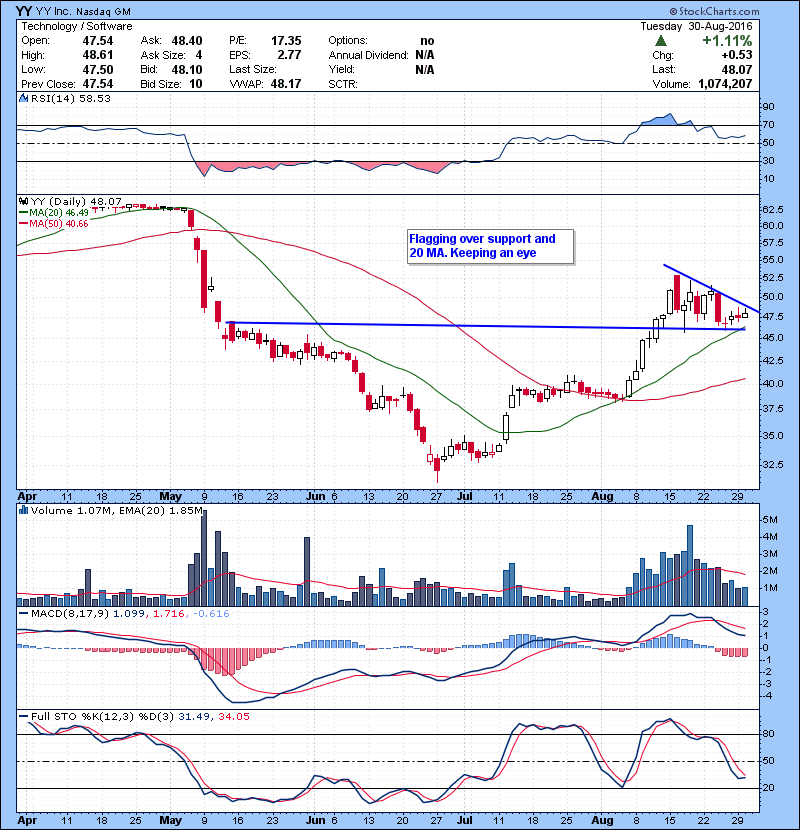Click the YY (Daily) 48.07 legend
Screen dimensions: 800x830
point(76,201)
